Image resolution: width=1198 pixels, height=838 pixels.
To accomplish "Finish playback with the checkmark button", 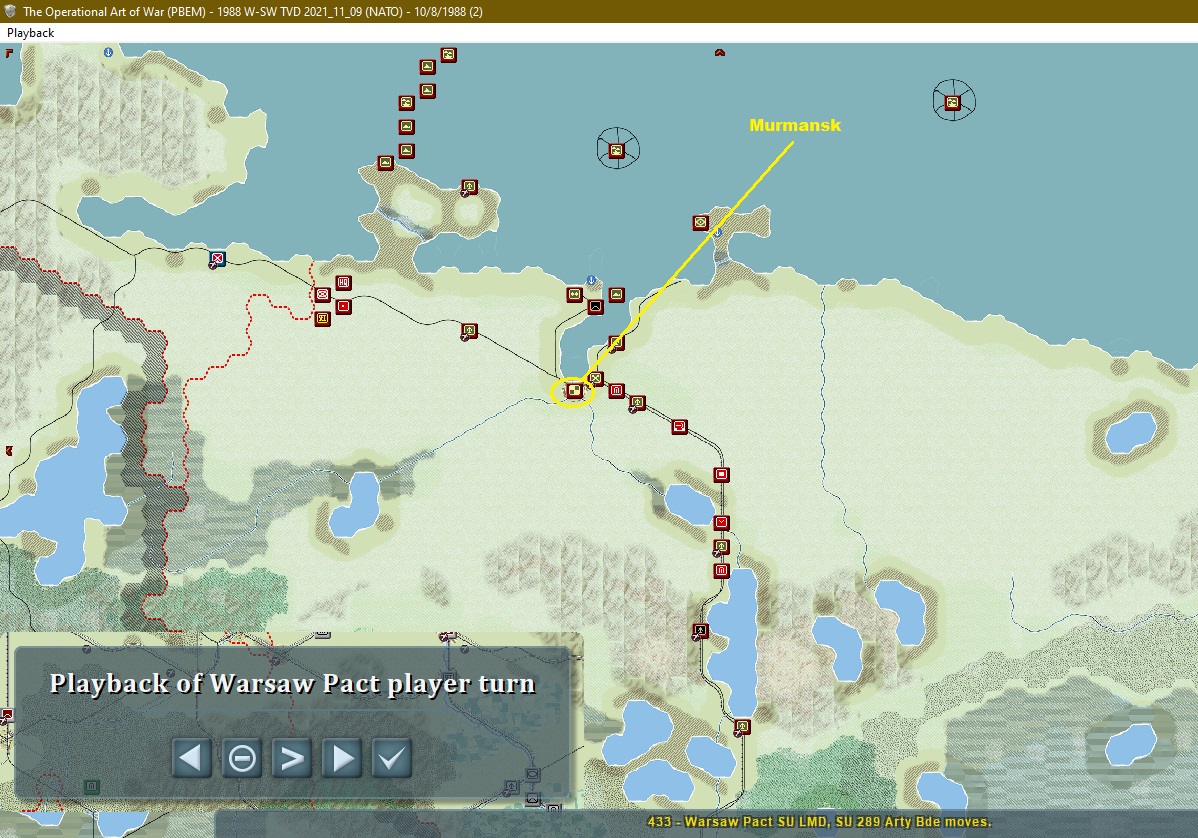I will 392,758.
